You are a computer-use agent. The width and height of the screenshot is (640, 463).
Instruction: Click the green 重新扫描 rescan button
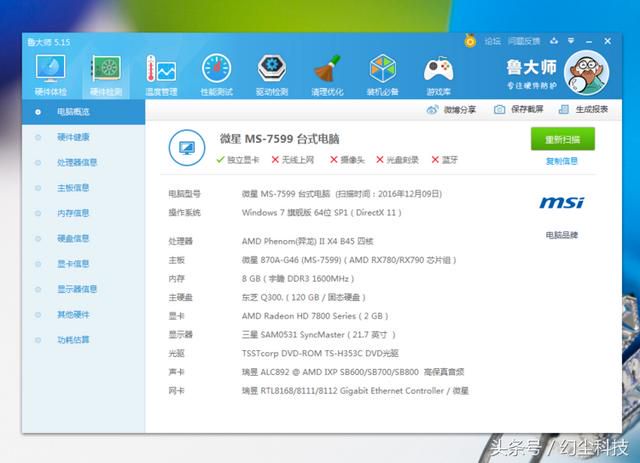point(563,139)
